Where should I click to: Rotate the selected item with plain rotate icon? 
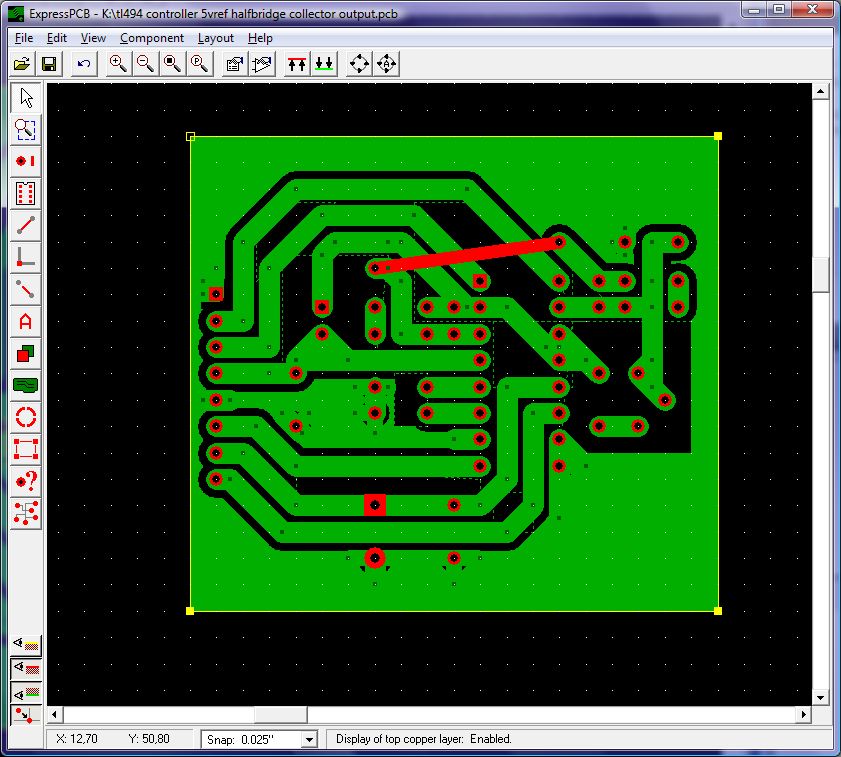pos(359,64)
